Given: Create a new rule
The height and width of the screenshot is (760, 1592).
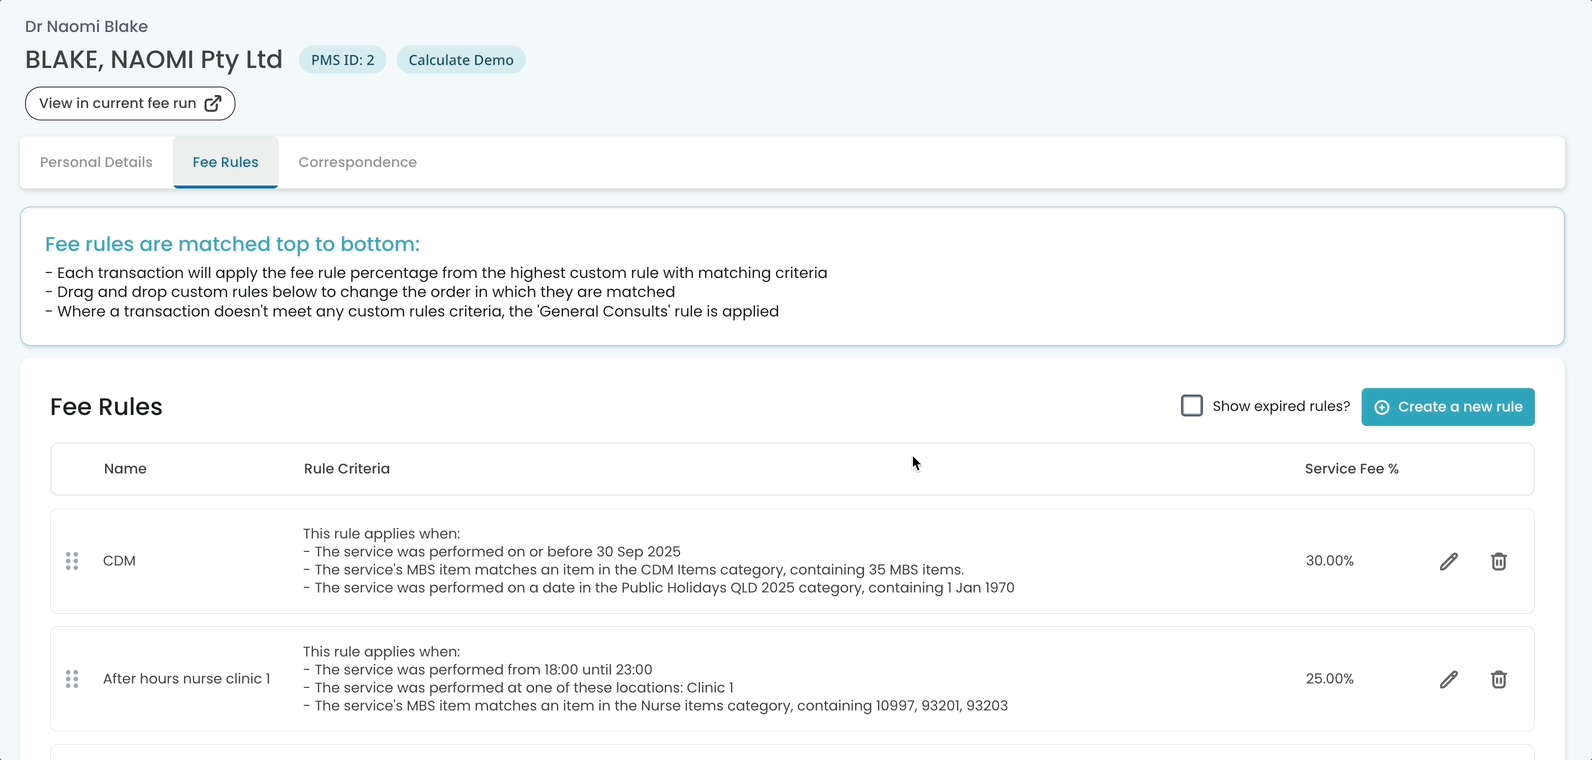Looking at the screenshot, I should pyautogui.click(x=1447, y=407).
